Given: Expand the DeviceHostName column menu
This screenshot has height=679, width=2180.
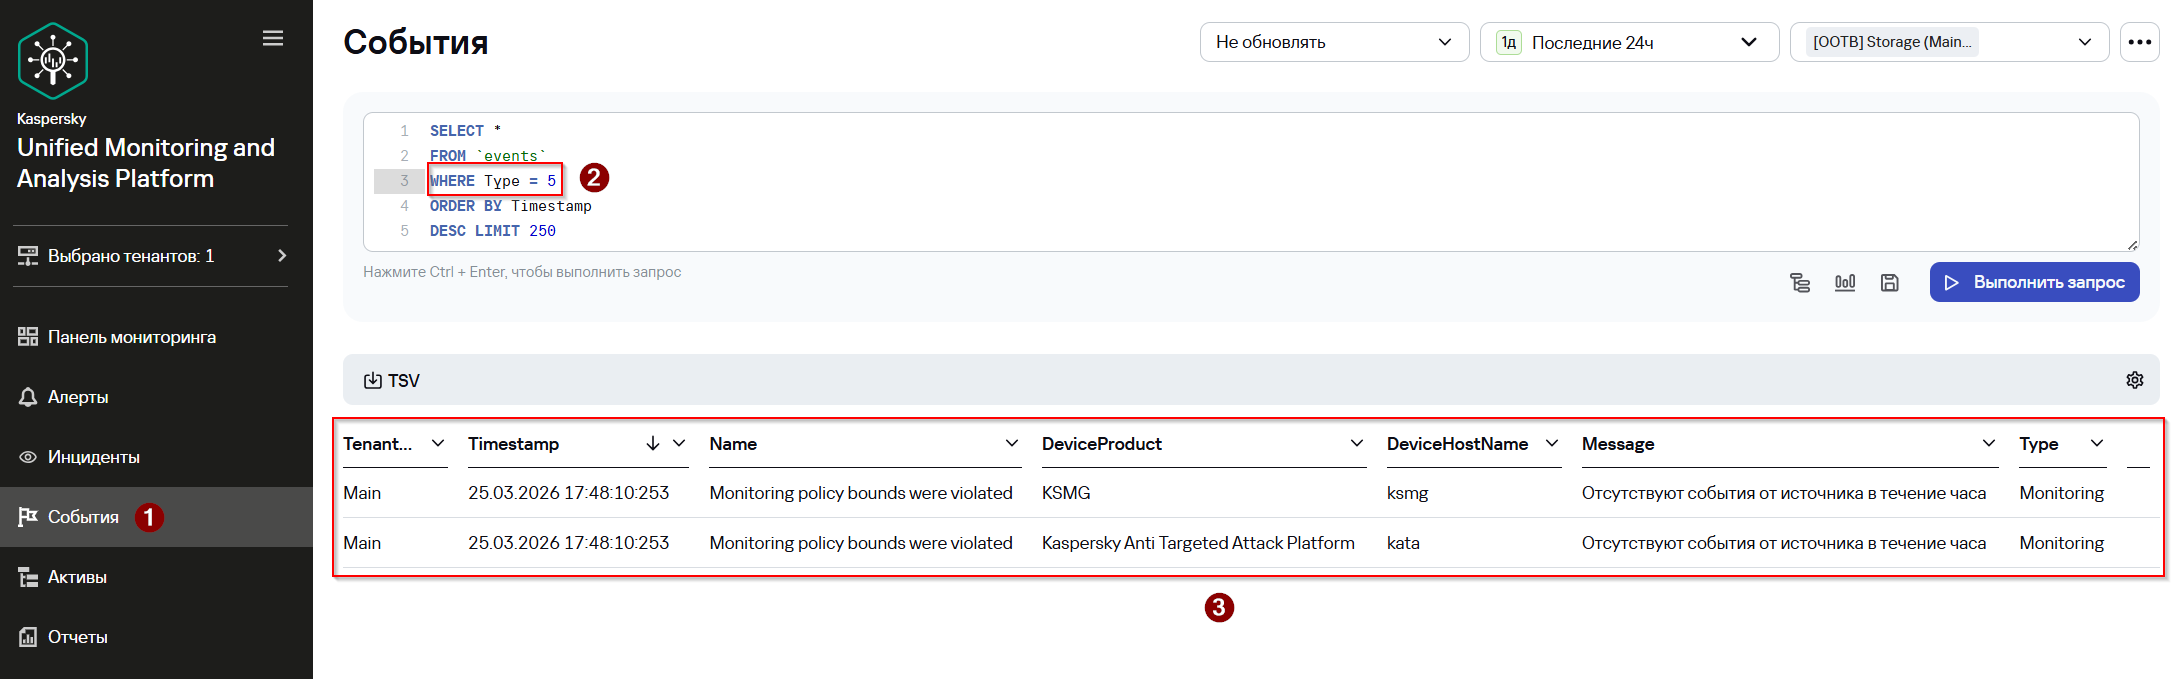Looking at the screenshot, I should (1552, 443).
